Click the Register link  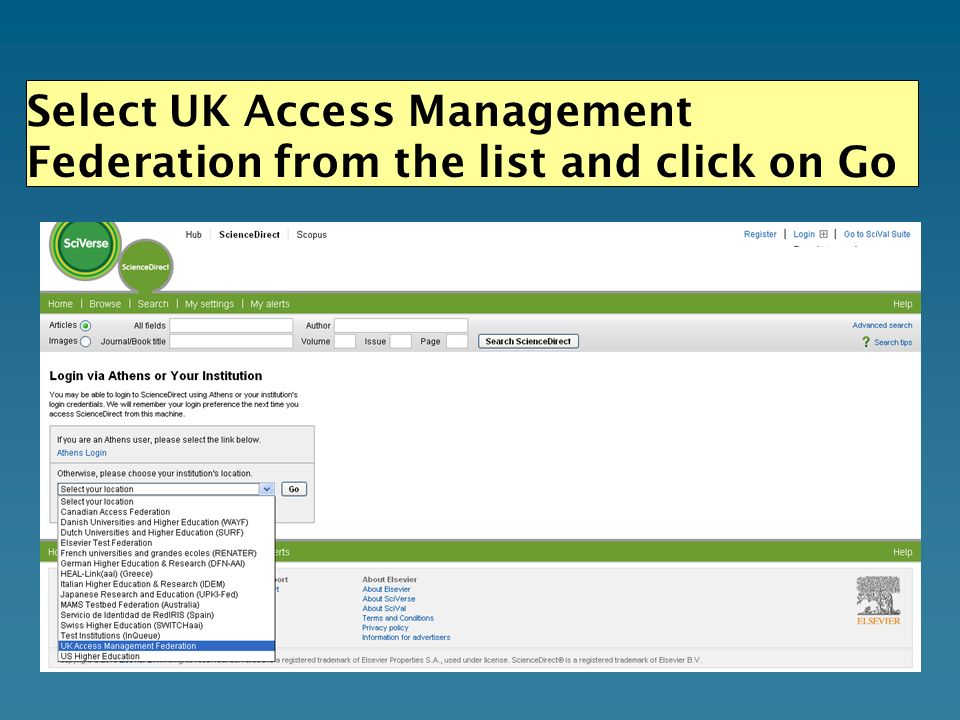point(760,234)
